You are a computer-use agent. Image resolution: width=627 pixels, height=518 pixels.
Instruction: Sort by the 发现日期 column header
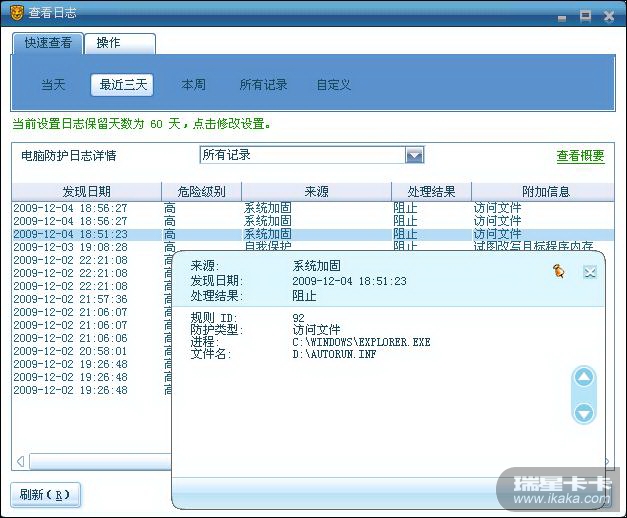pyautogui.click(x=86, y=192)
